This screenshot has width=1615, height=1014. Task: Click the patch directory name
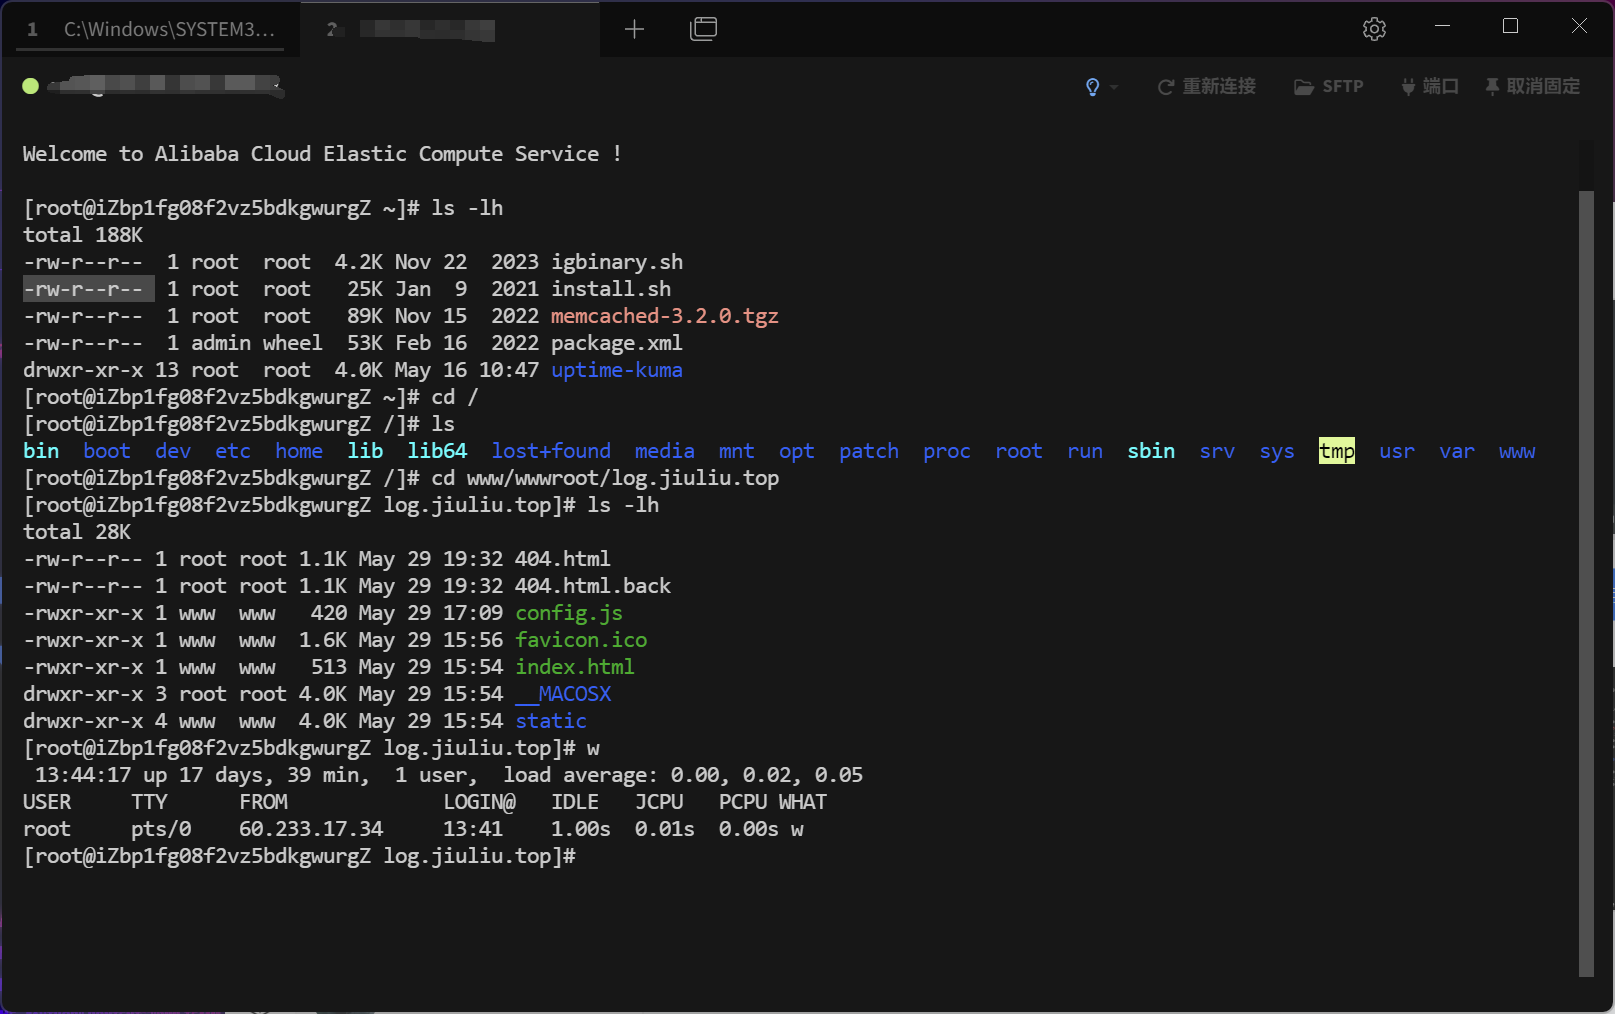click(x=869, y=451)
